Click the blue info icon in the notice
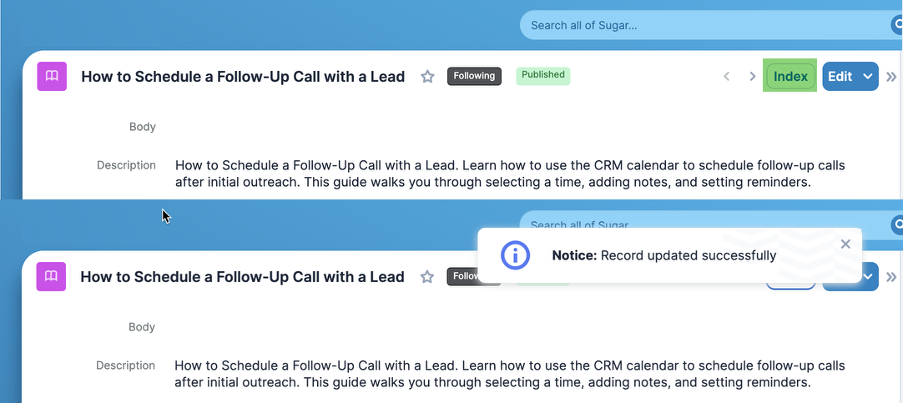The width and height of the screenshot is (904, 404). 514,255
